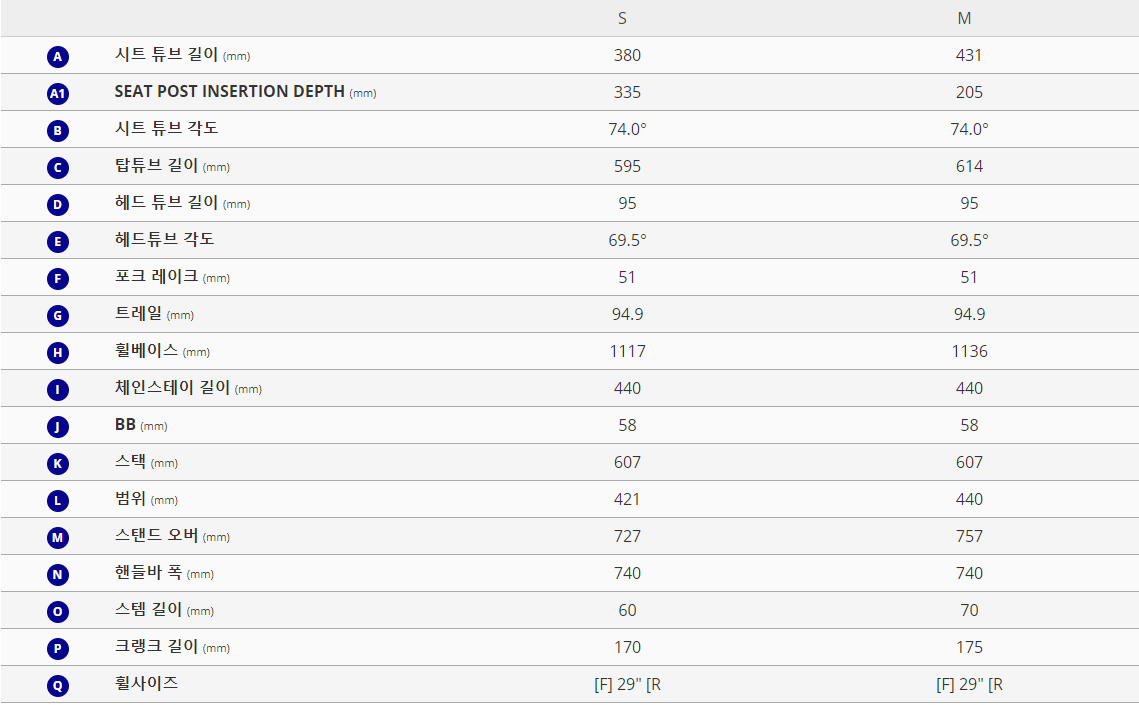Click the E head tube angle icon
Viewport: 1139px width, 705px height.
[58, 242]
